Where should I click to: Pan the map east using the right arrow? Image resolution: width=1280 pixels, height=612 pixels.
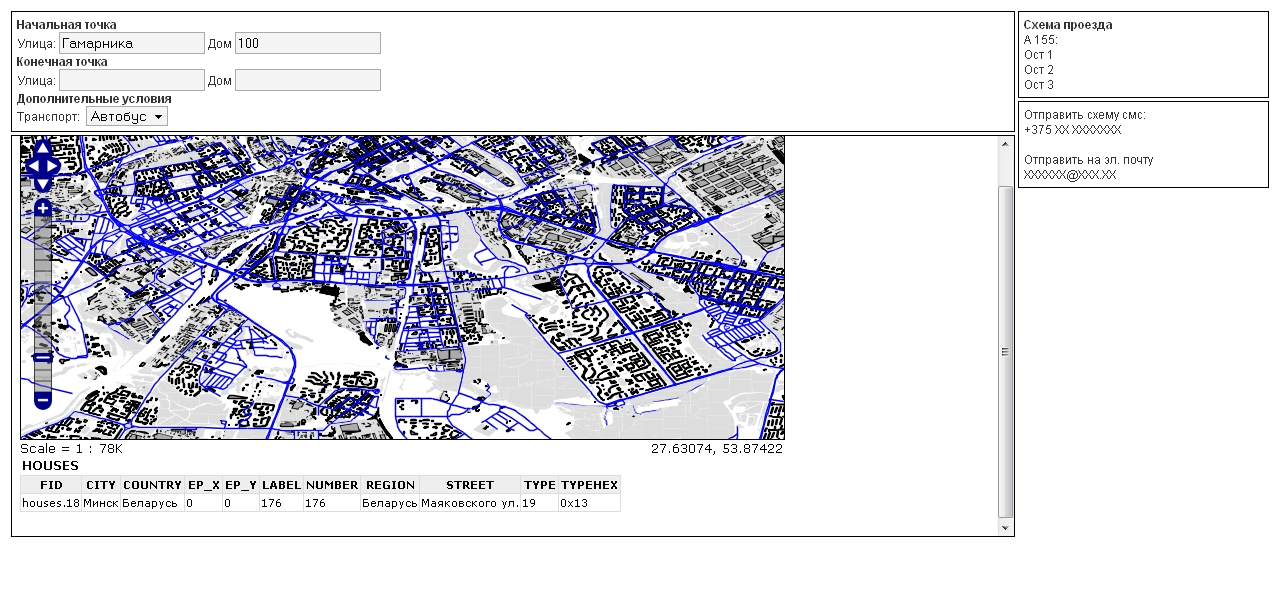pos(51,165)
